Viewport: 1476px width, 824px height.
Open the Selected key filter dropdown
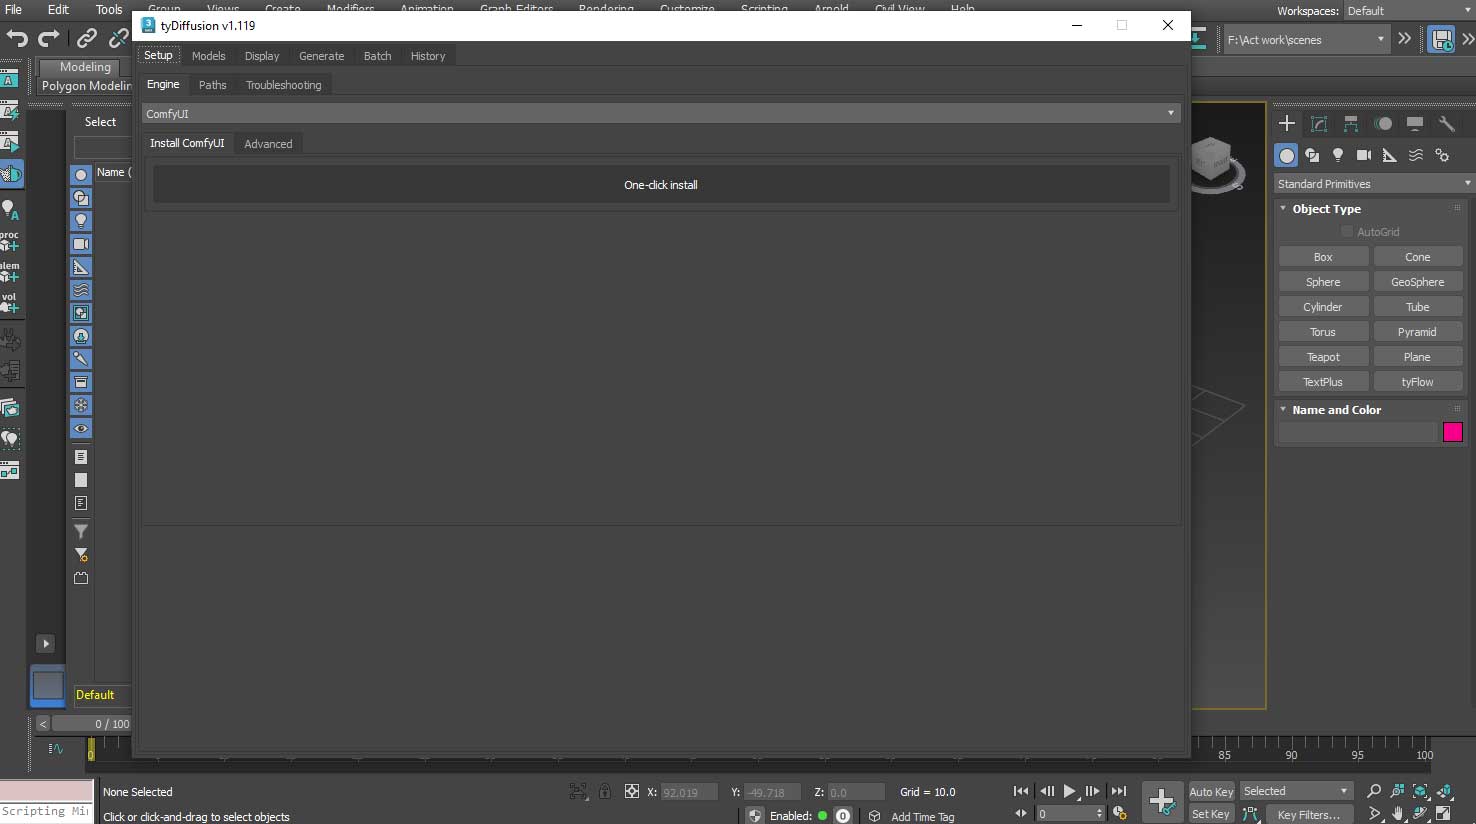click(1296, 791)
